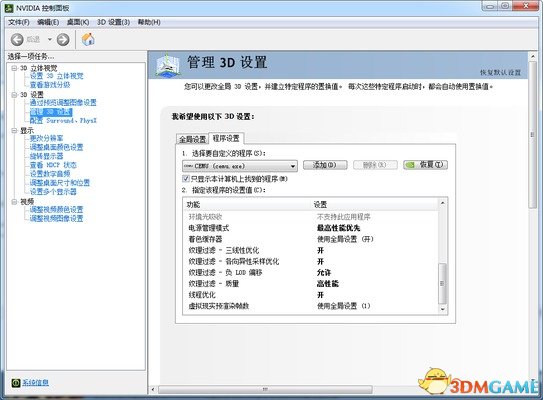The width and height of the screenshot is (543, 400).
Task: Collapse the 显示 tree node
Action: [14, 131]
